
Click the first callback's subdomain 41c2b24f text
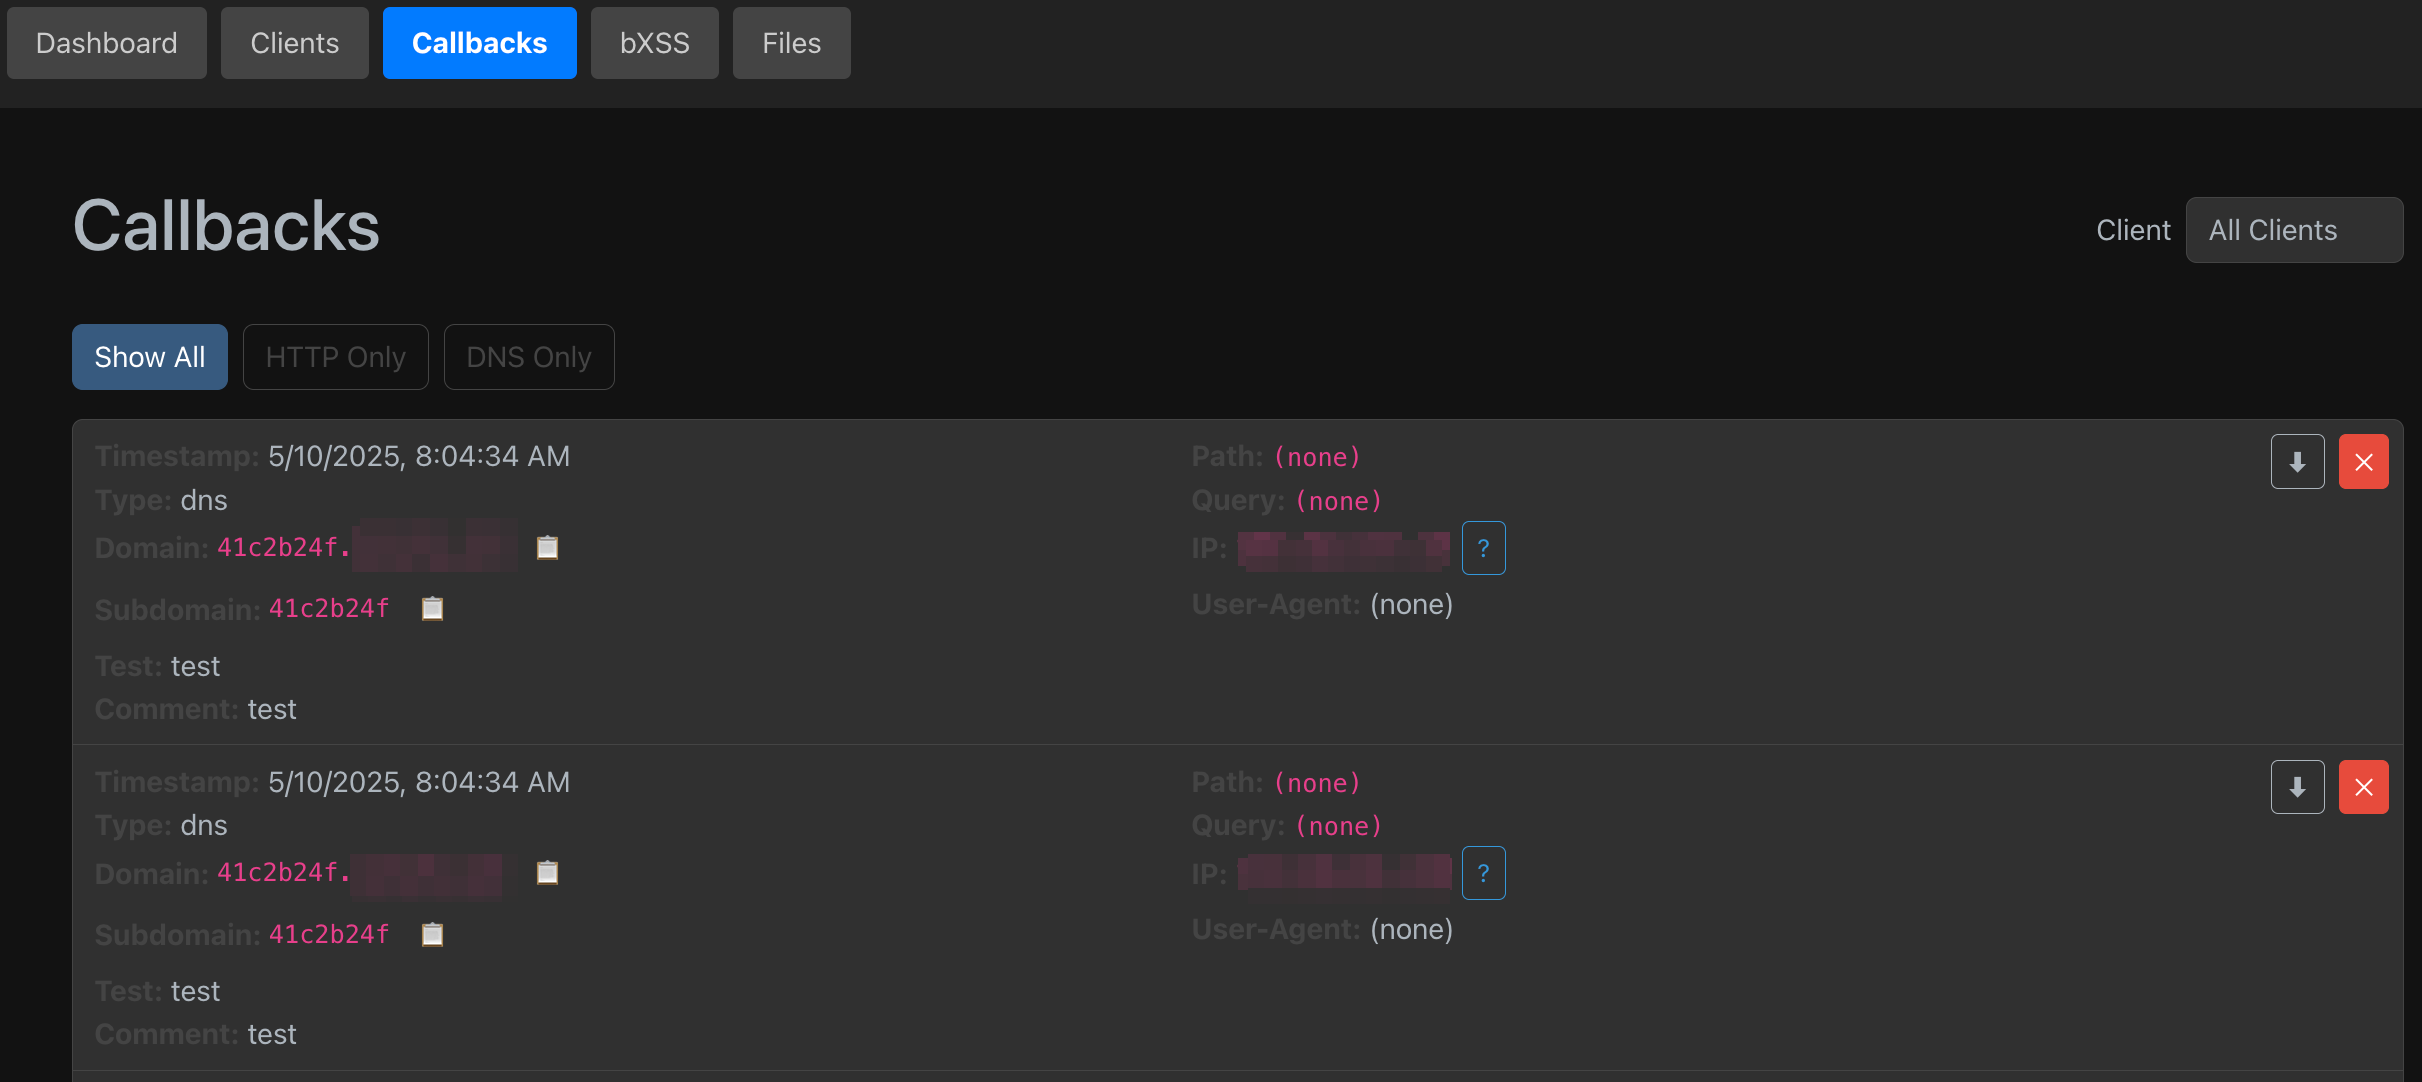click(329, 608)
